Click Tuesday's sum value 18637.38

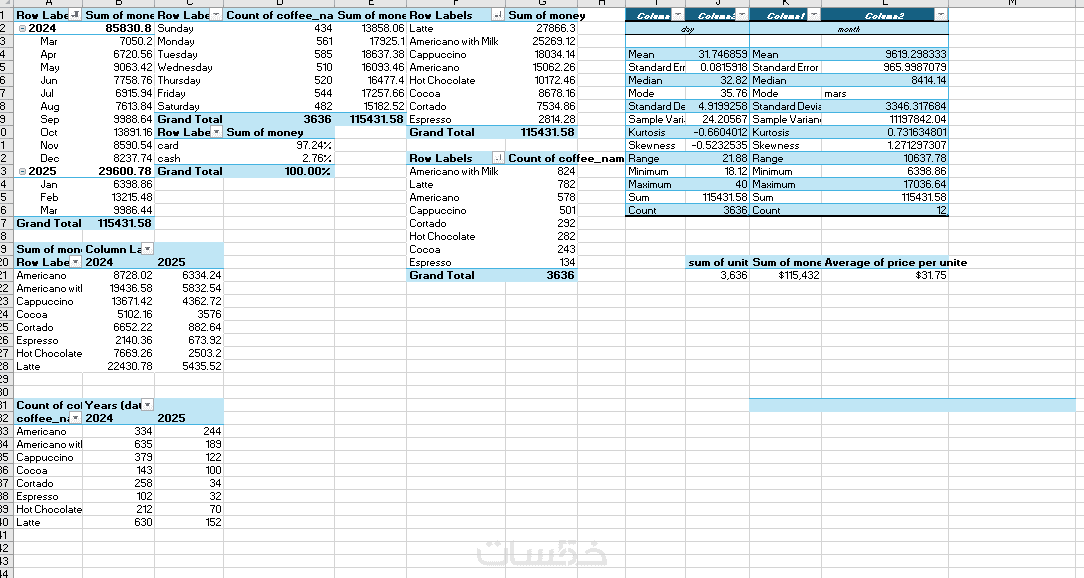pos(371,54)
